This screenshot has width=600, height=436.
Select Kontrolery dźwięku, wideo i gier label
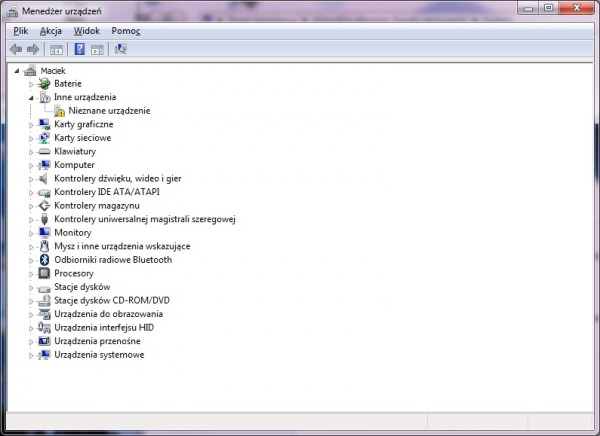pyautogui.click(x=118, y=179)
